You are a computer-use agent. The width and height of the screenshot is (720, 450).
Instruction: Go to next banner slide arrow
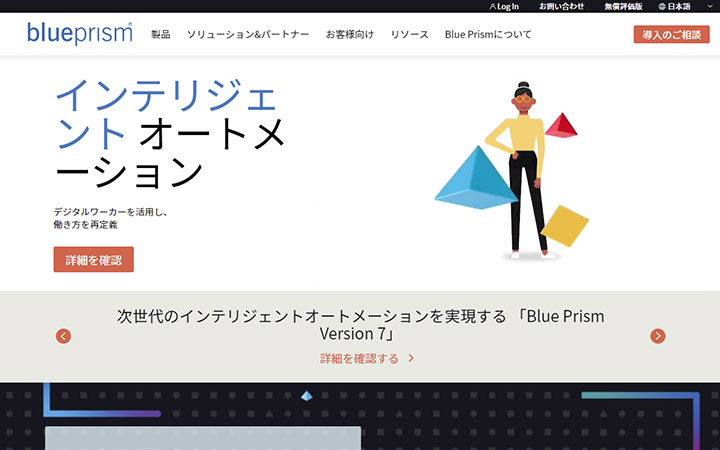(x=658, y=336)
